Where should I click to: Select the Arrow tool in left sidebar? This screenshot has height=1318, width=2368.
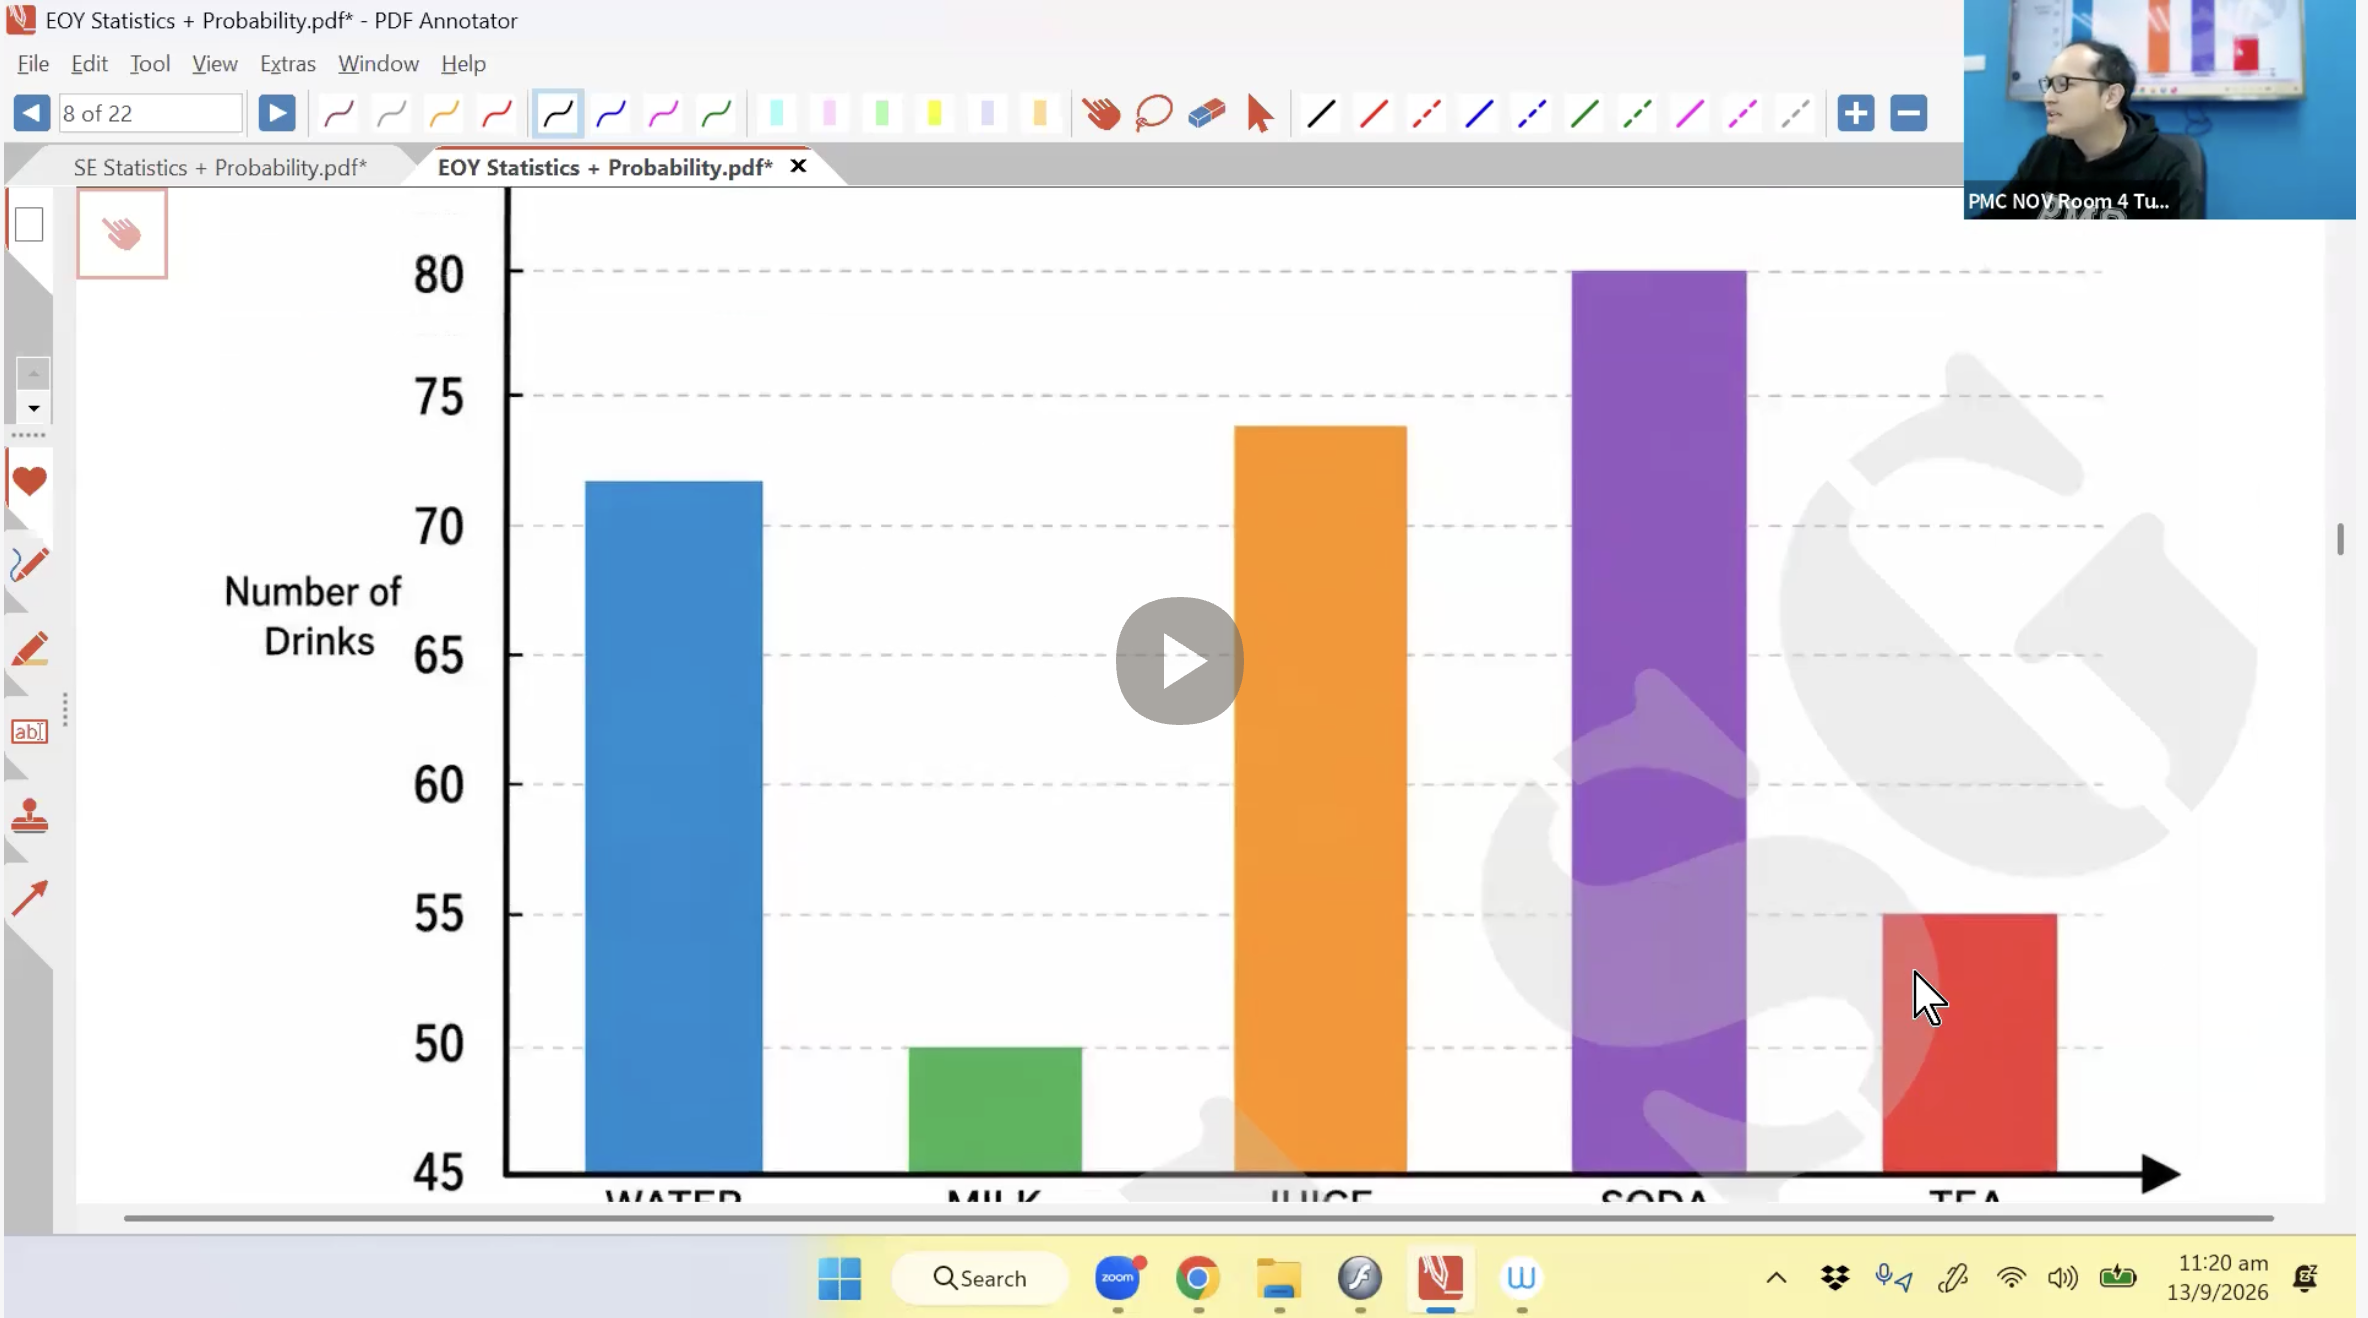29,898
